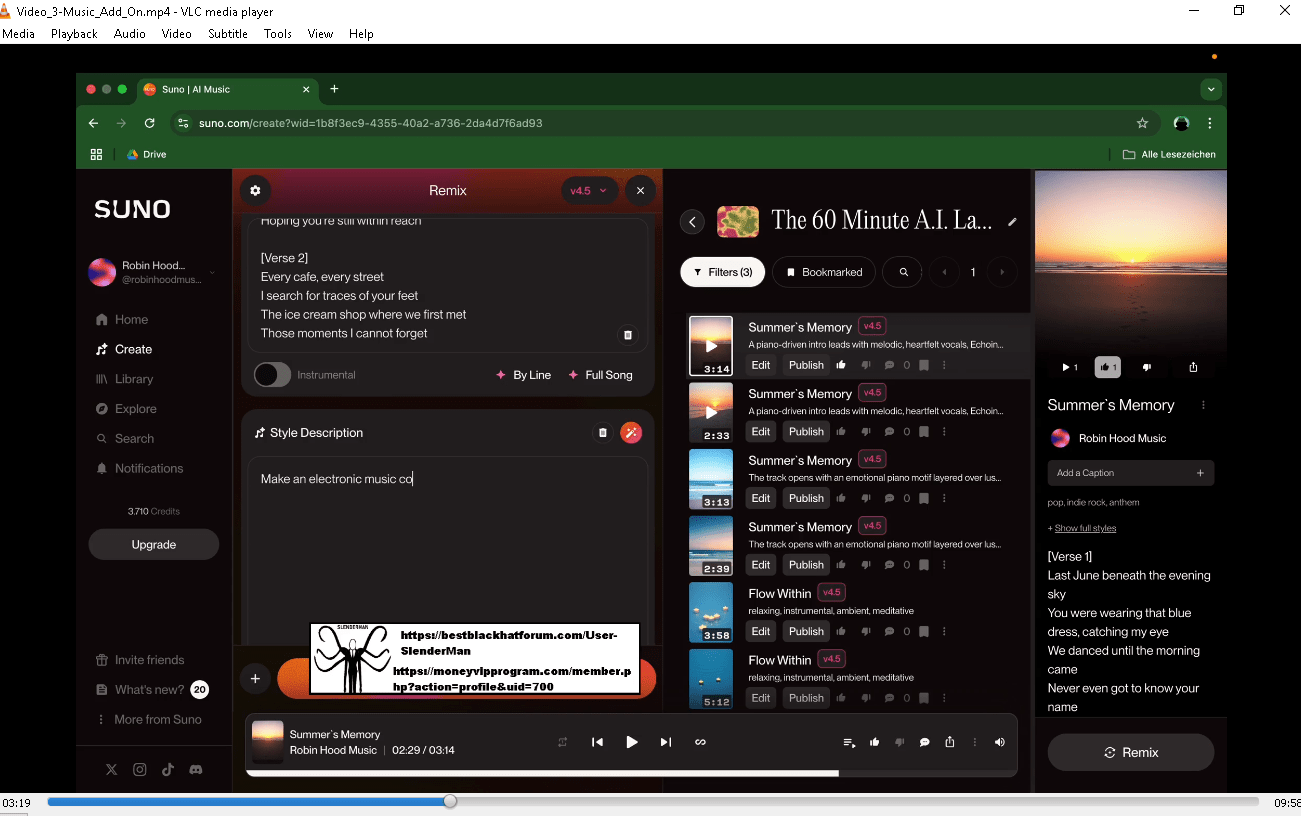Edit the first Summer's Memory track

click(x=761, y=365)
